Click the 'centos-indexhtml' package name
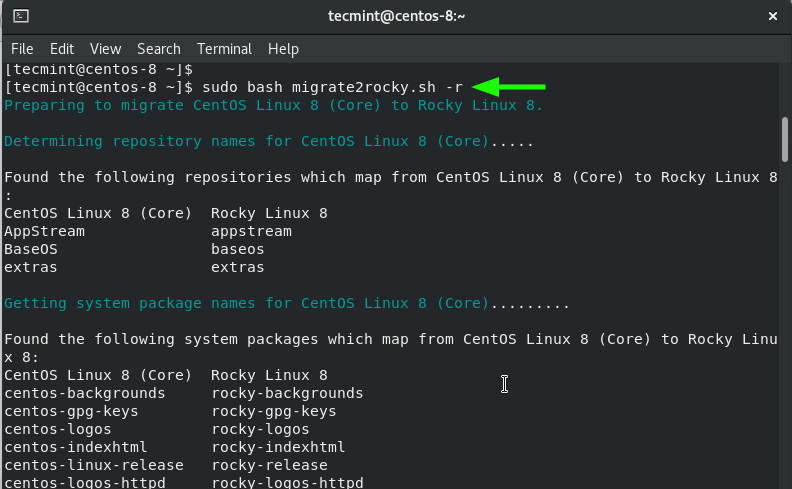The image size is (792, 489). [x=76, y=447]
